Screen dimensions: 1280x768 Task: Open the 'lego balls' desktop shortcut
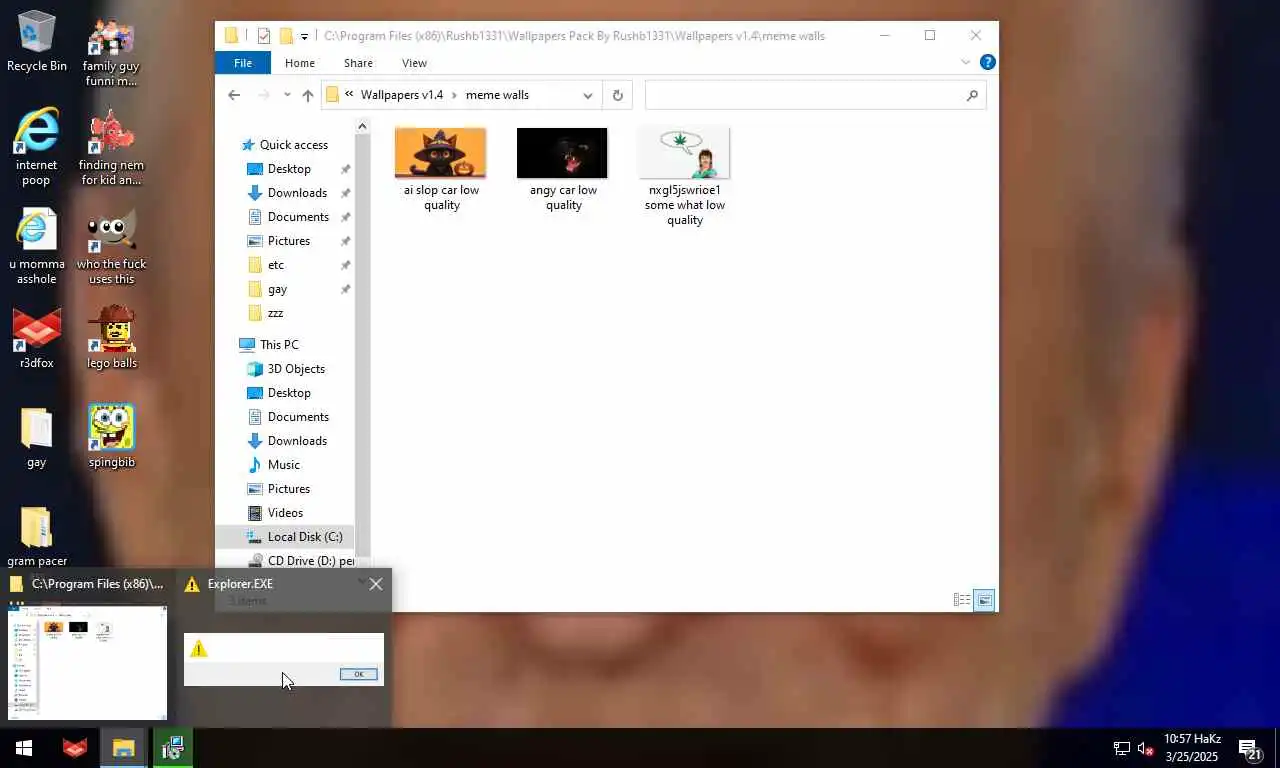pyautogui.click(x=111, y=338)
